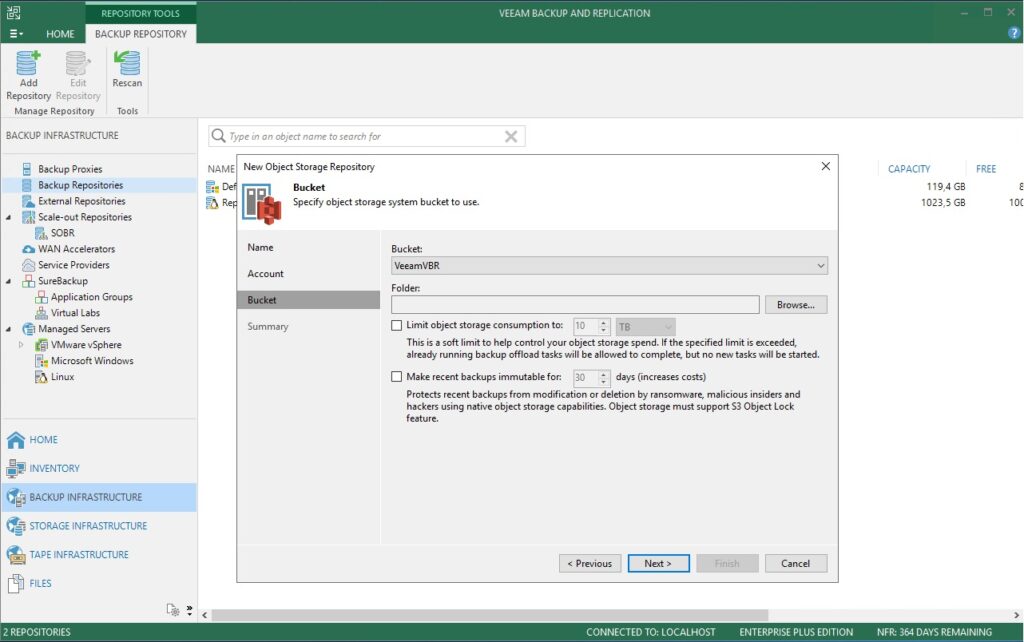The image size is (1024, 642).
Task: Click the 1023,5 GB capacity cell
Action: [943, 202]
